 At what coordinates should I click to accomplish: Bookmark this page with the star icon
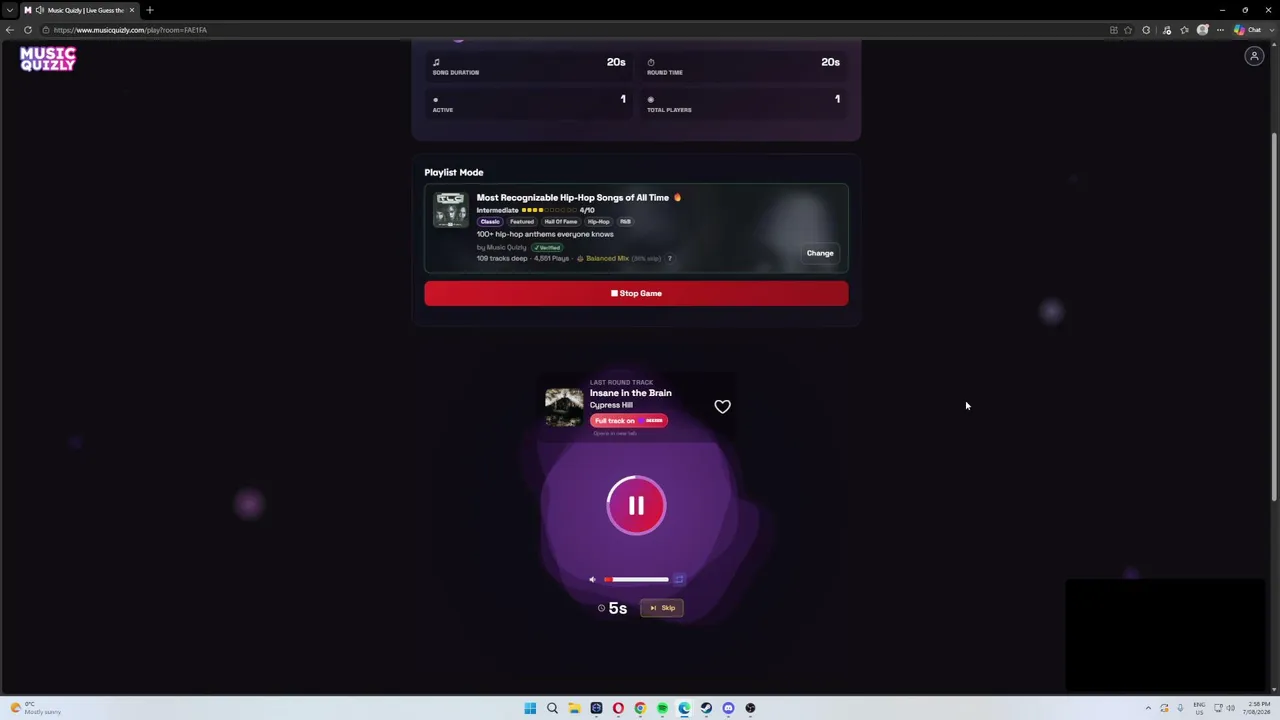[x=1128, y=30]
